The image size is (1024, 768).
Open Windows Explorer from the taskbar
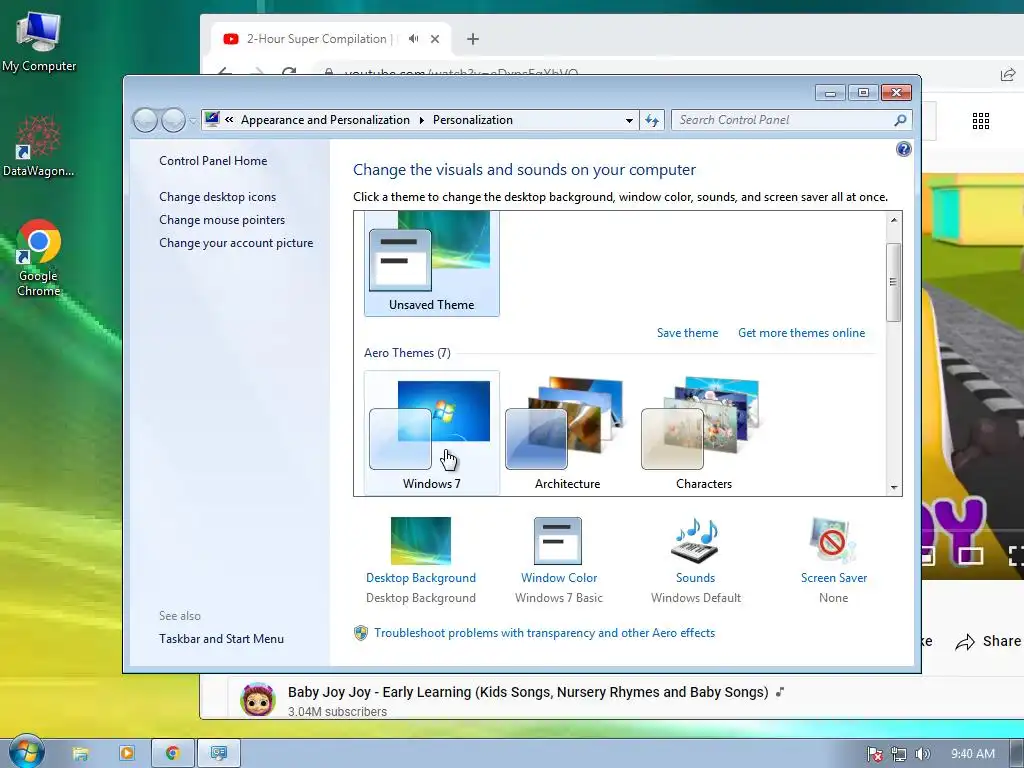(80, 754)
